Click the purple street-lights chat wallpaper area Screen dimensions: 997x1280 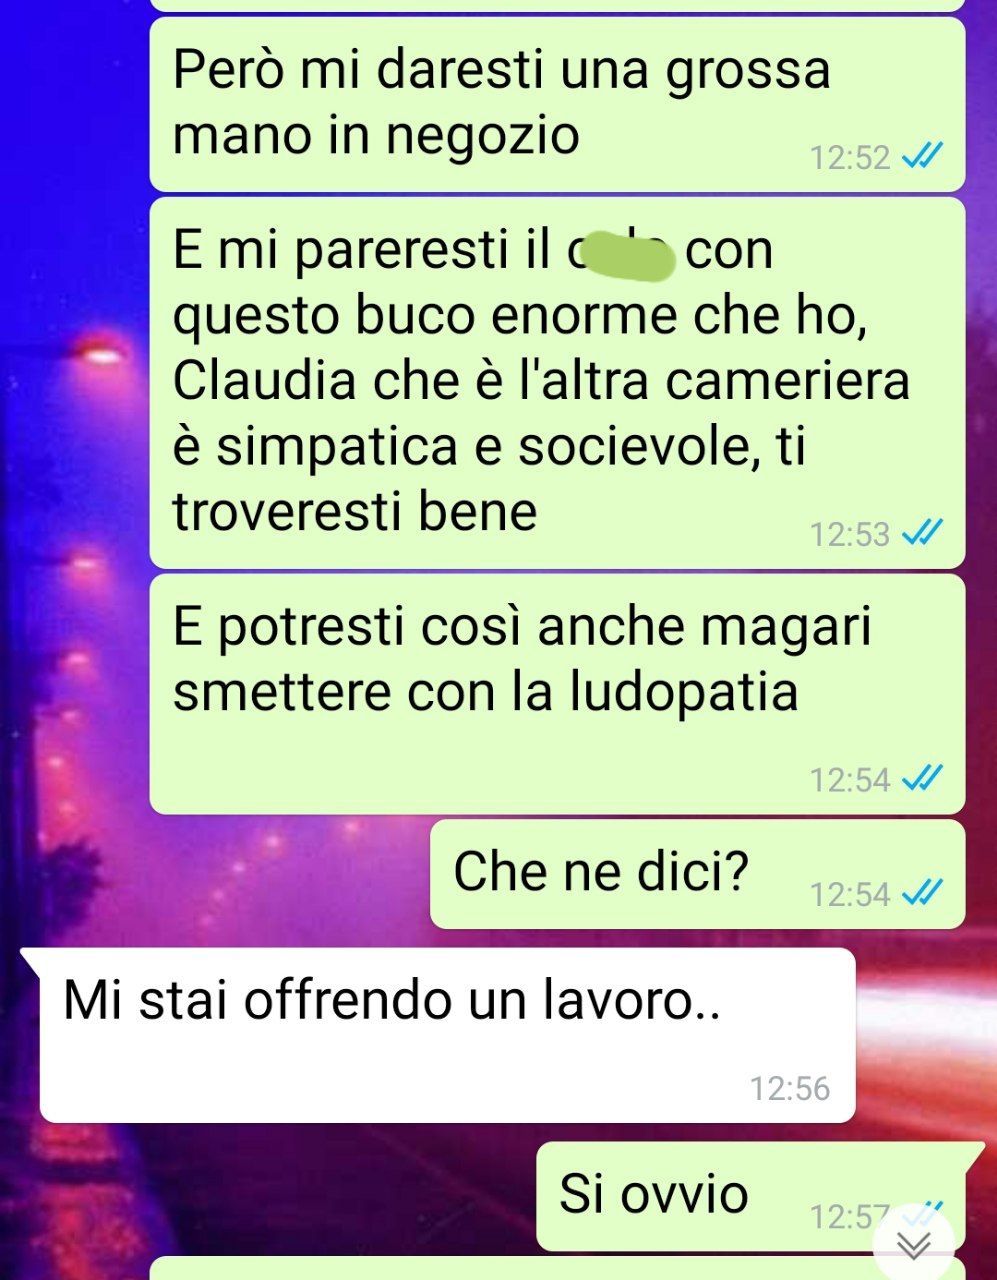(x=75, y=600)
